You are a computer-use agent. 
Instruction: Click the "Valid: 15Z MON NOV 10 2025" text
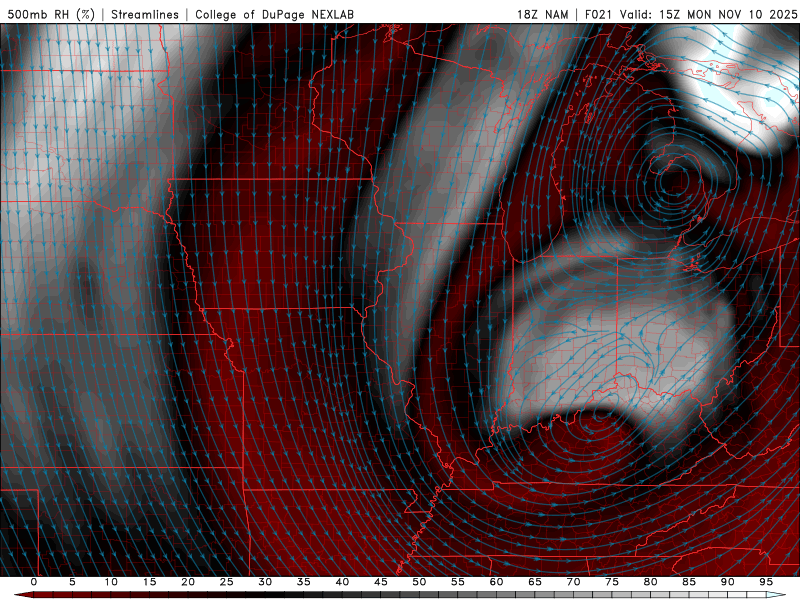point(708,14)
